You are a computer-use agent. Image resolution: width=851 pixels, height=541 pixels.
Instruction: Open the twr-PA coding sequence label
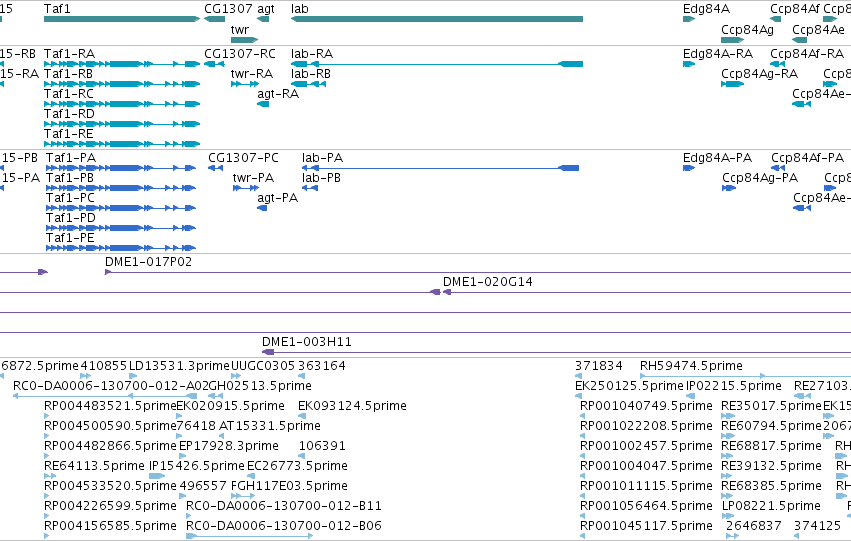point(253,178)
